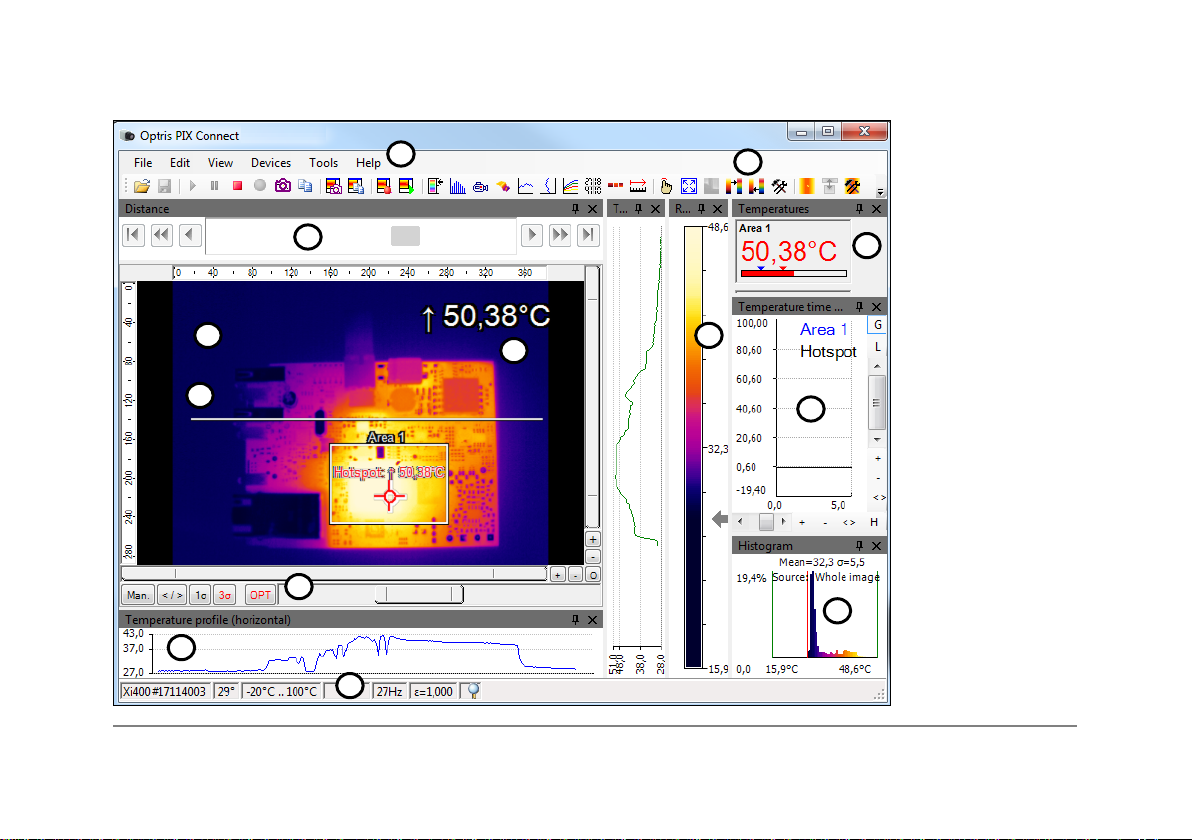The width and height of the screenshot is (1192, 840).
Task: Click the fast forward double-arrow button
Action: pyautogui.click(x=560, y=235)
